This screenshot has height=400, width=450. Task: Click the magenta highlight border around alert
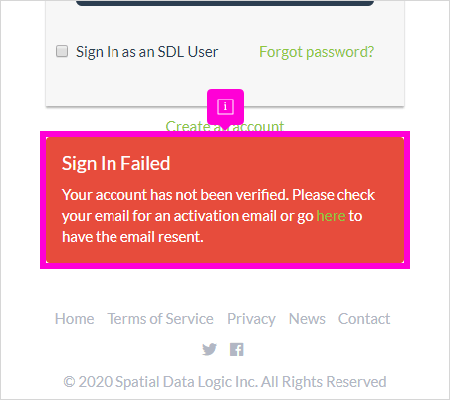coord(225,266)
